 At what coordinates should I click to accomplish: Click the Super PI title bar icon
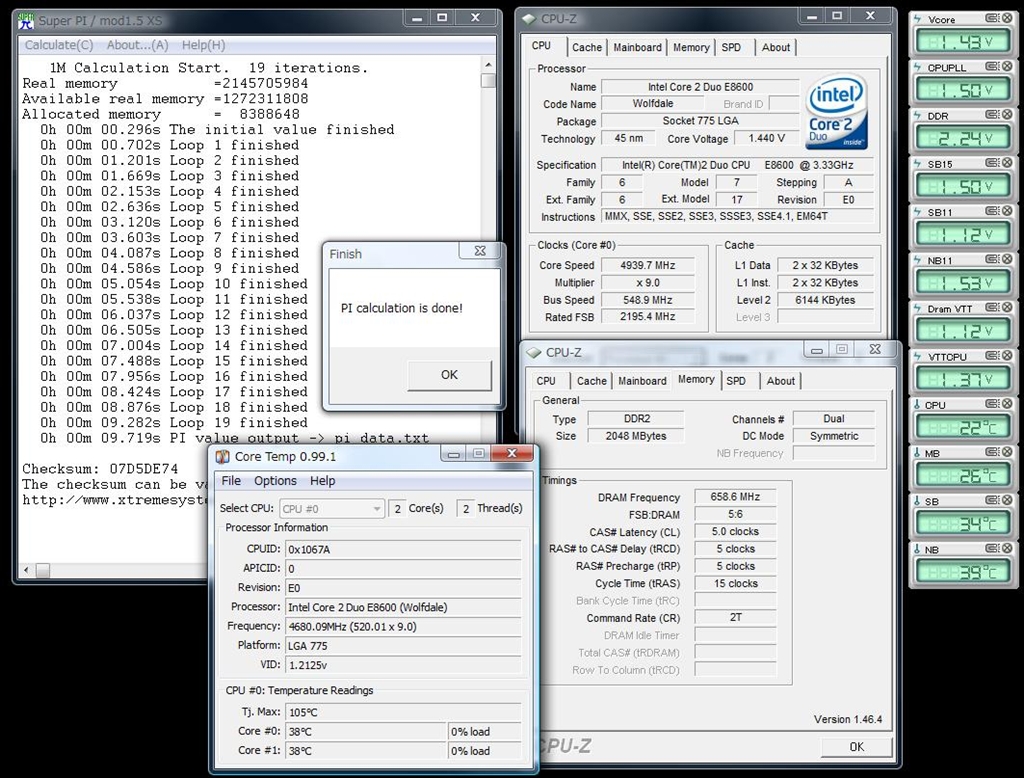click(26, 19)
